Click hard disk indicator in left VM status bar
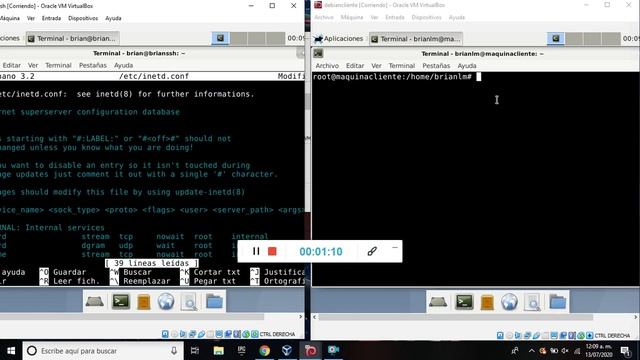Viewport: 640px width, 360px height. click(165, 334)
